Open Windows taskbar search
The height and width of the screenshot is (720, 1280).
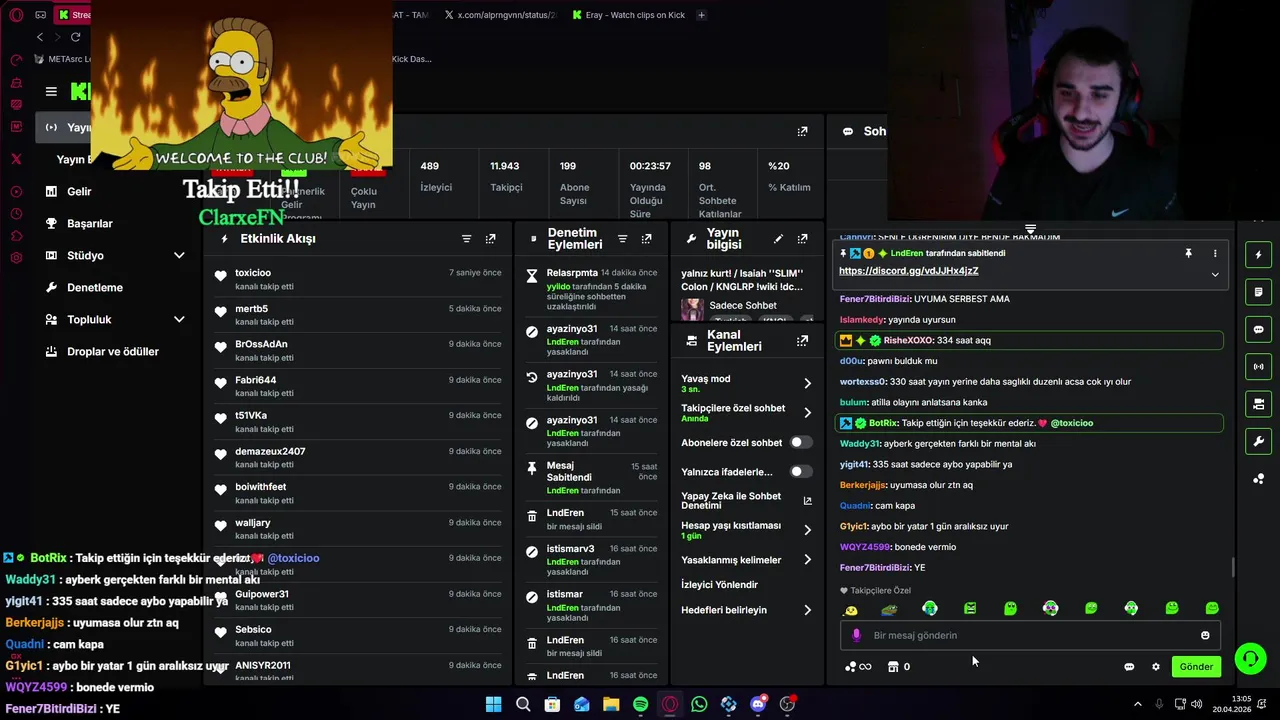click(523, 704)
